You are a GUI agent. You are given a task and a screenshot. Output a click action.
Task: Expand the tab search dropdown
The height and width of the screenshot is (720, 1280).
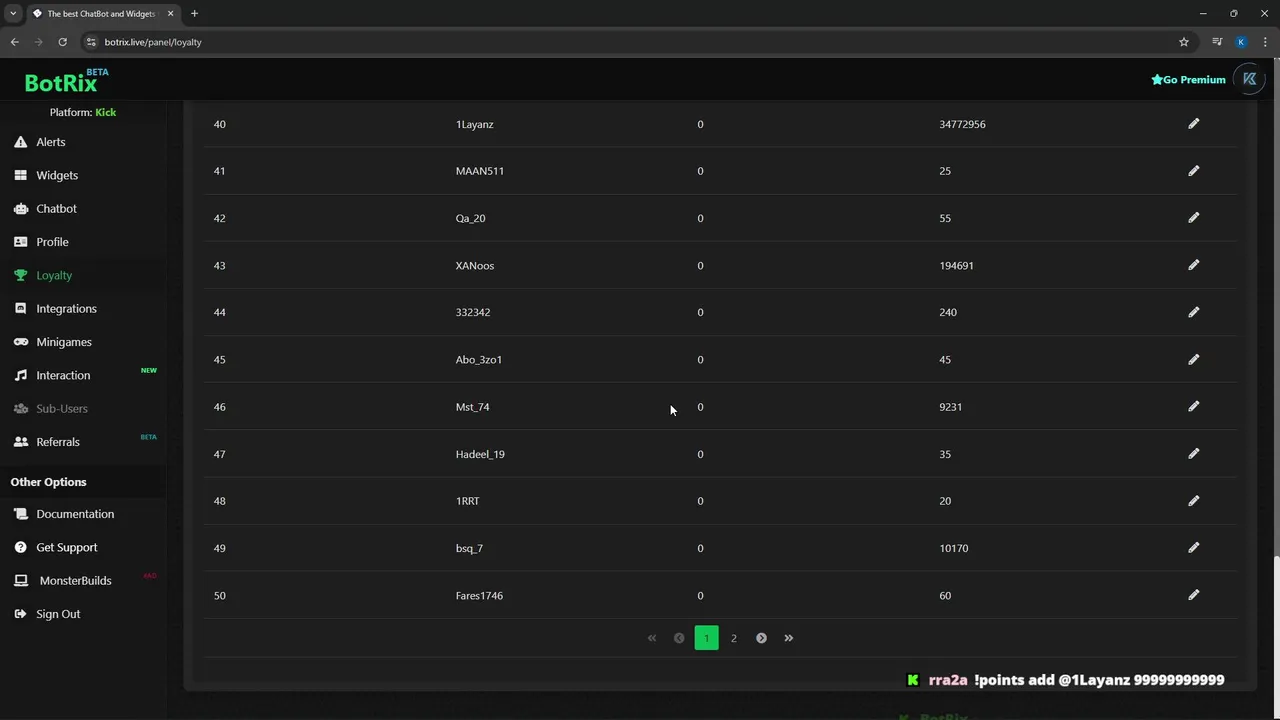click(x=13, y=14)
